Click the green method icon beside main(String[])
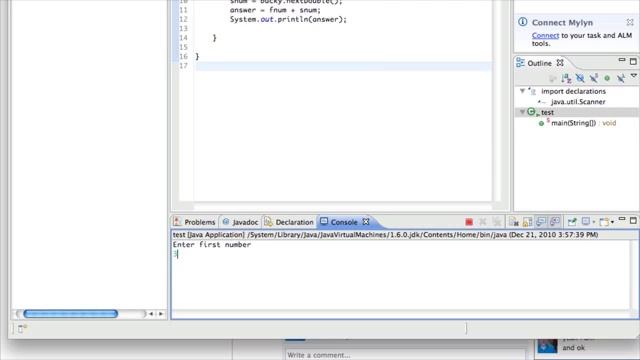Screen dimensions: 640x360 pos(541,123)
